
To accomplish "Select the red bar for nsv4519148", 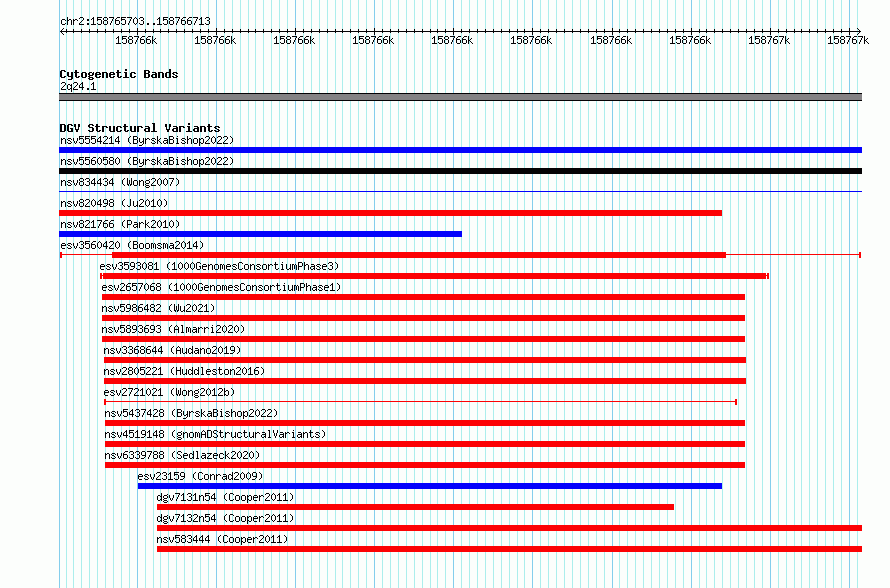I will tap(425, 444).
